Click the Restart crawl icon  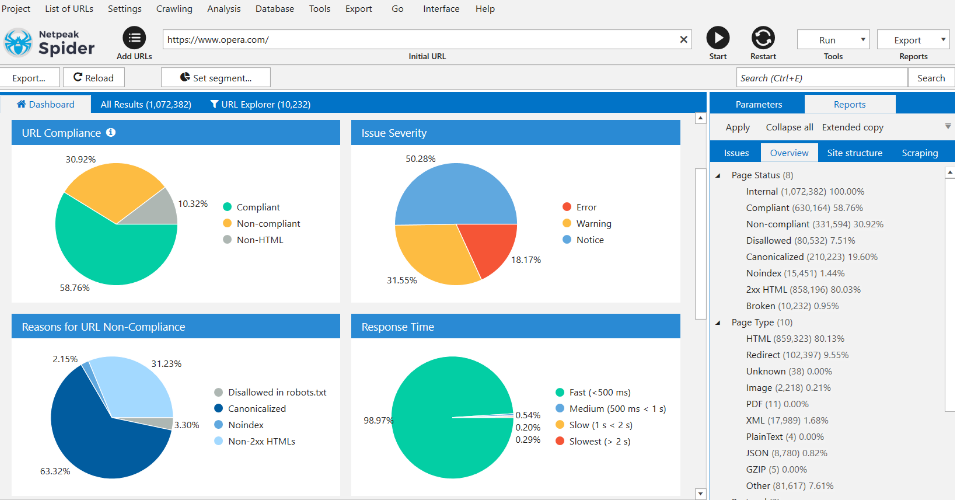coord(763,38)
